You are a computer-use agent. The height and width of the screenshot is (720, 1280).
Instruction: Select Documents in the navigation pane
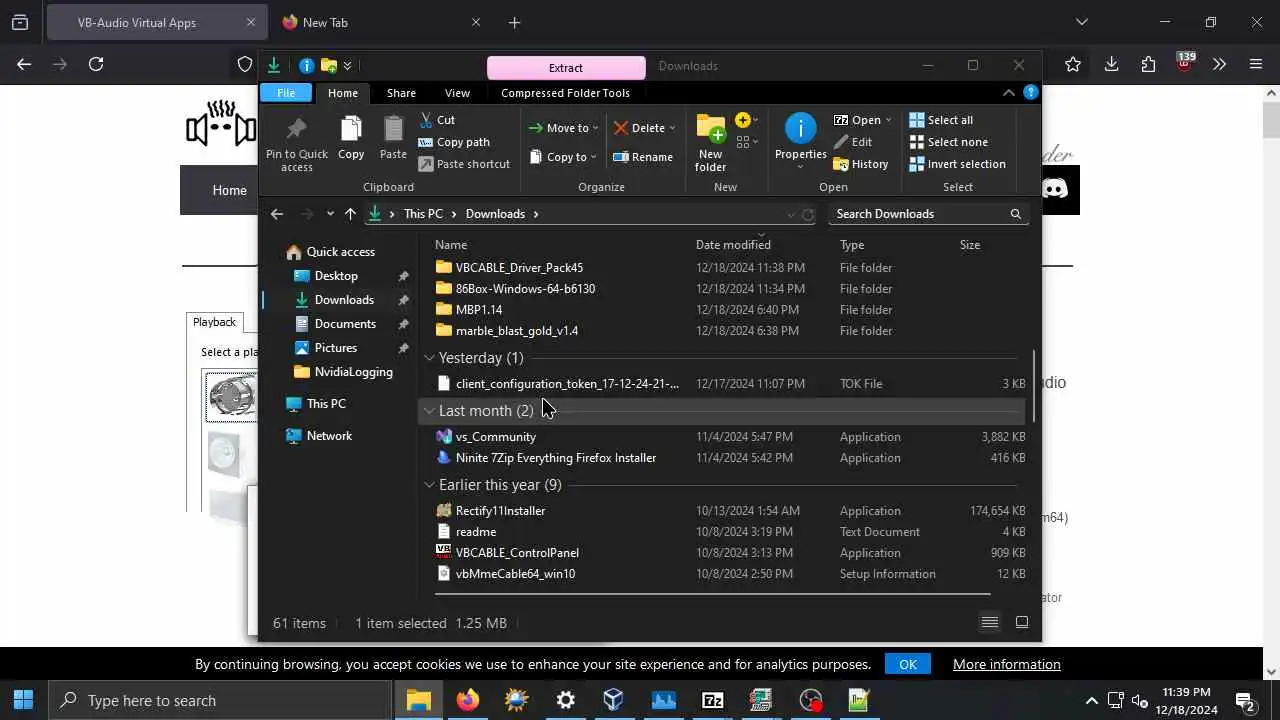(345, 324)
